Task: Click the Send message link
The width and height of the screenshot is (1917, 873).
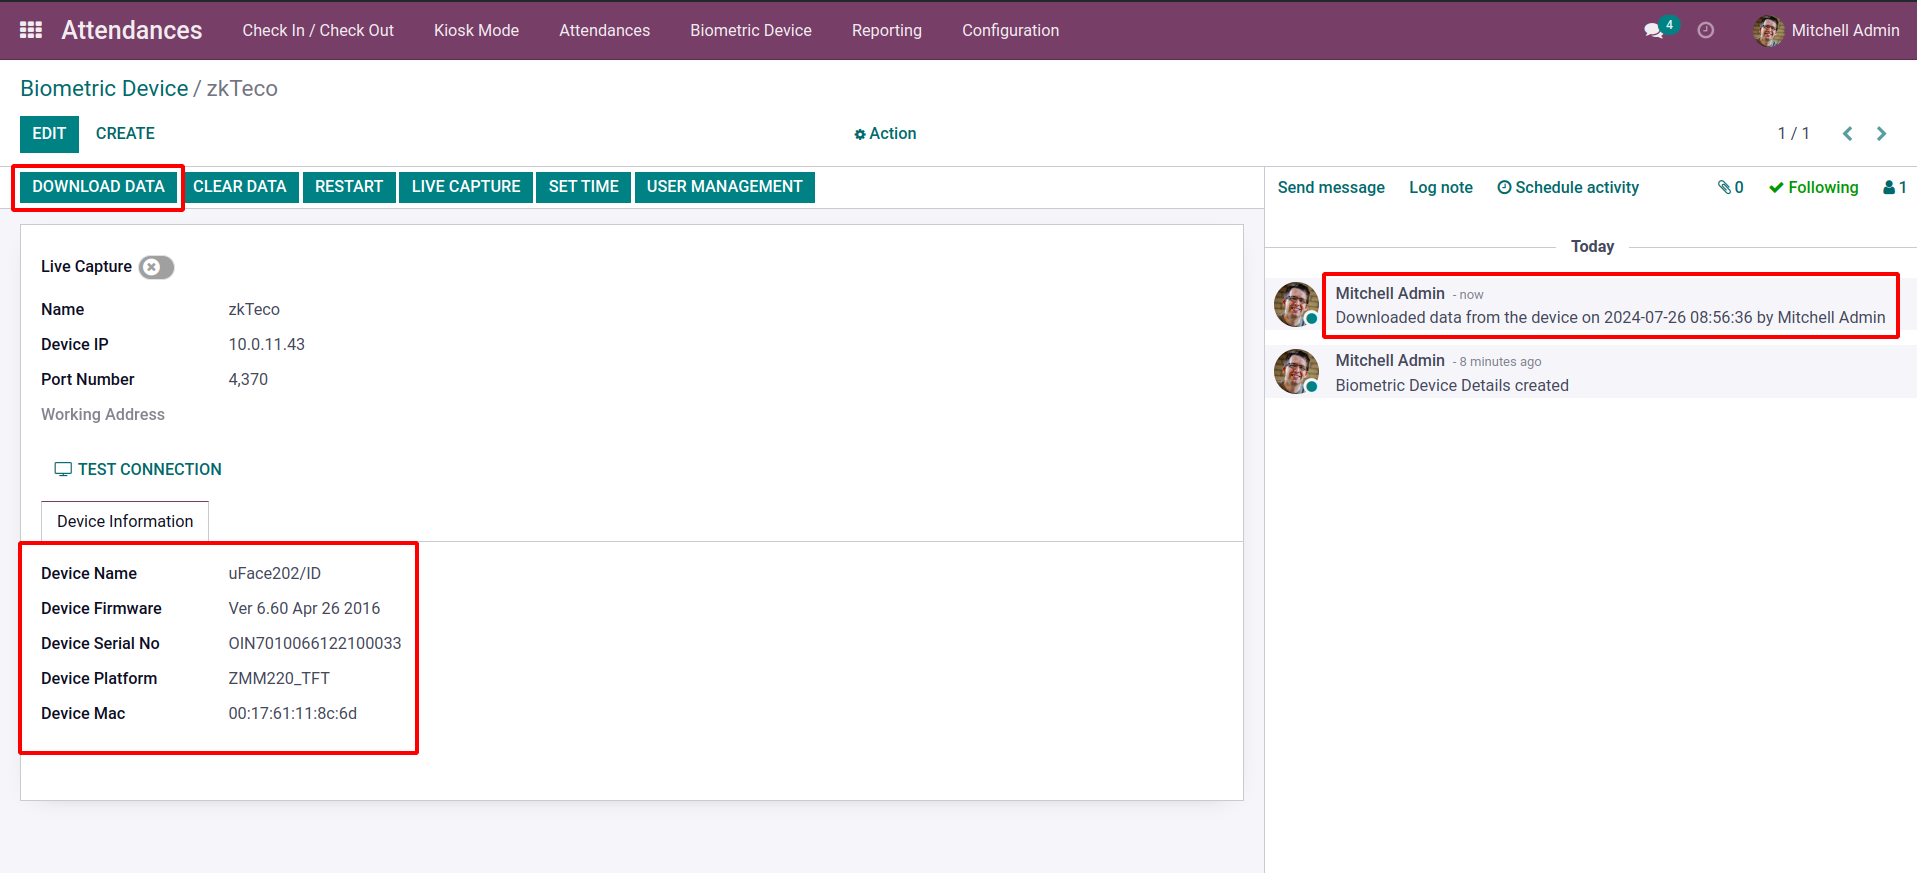Action: point(1331,187)
